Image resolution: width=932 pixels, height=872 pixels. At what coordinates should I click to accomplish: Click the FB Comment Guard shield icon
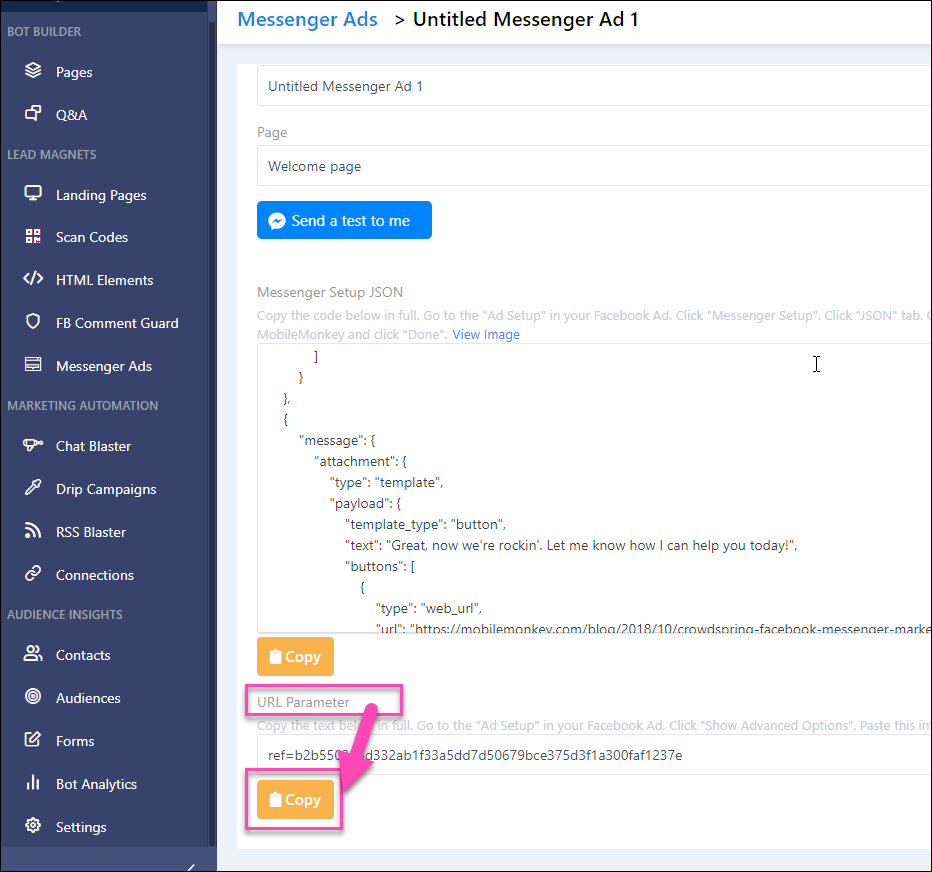[33, 322]
